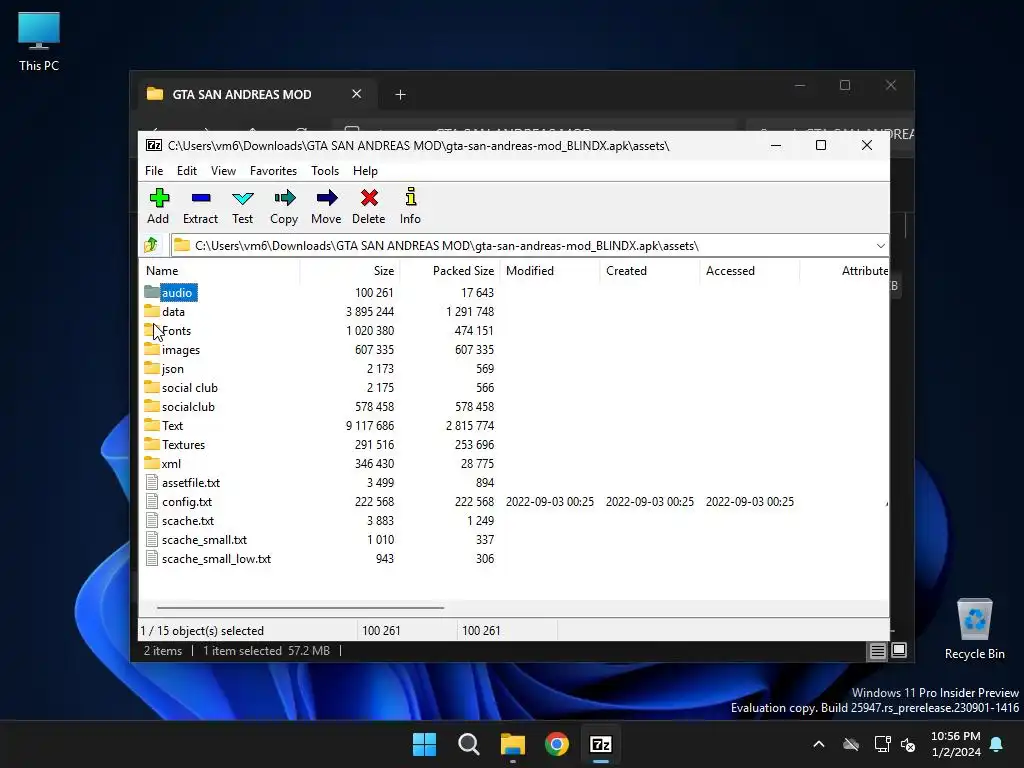The width and height of the screenshot is (1024, 768).
Task: Close the GTA SAN ANDREAS MOD tab
Action: pyautogui.click(x=357, y=94)
